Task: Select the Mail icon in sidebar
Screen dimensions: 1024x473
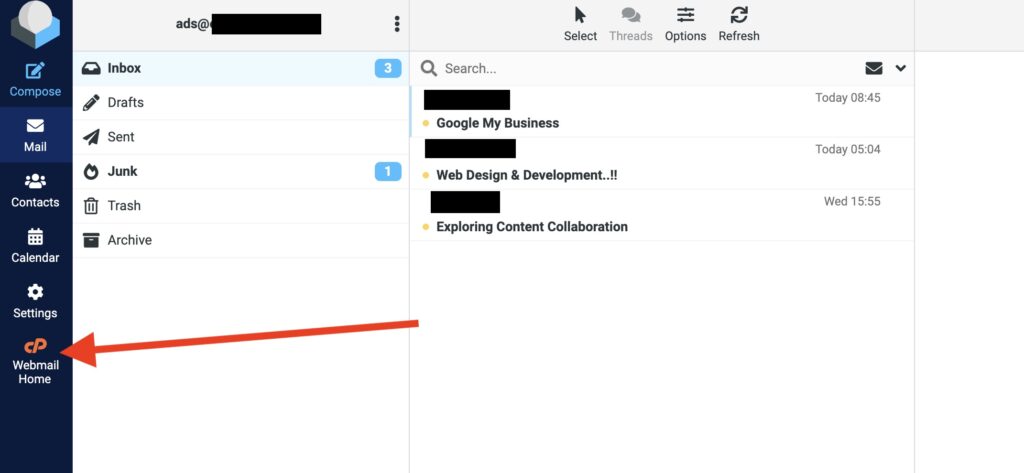Action: [x=35, y=135]
